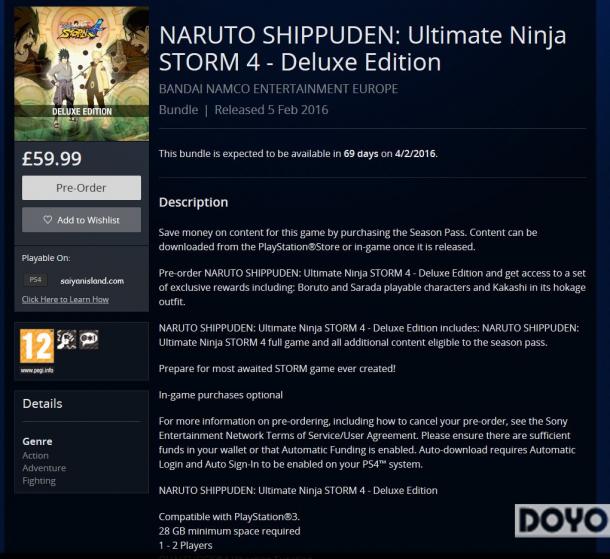Screen dimensions: 610x559
Task: Click the saiyanisland.com watermark text
Action: coord(92,281)
